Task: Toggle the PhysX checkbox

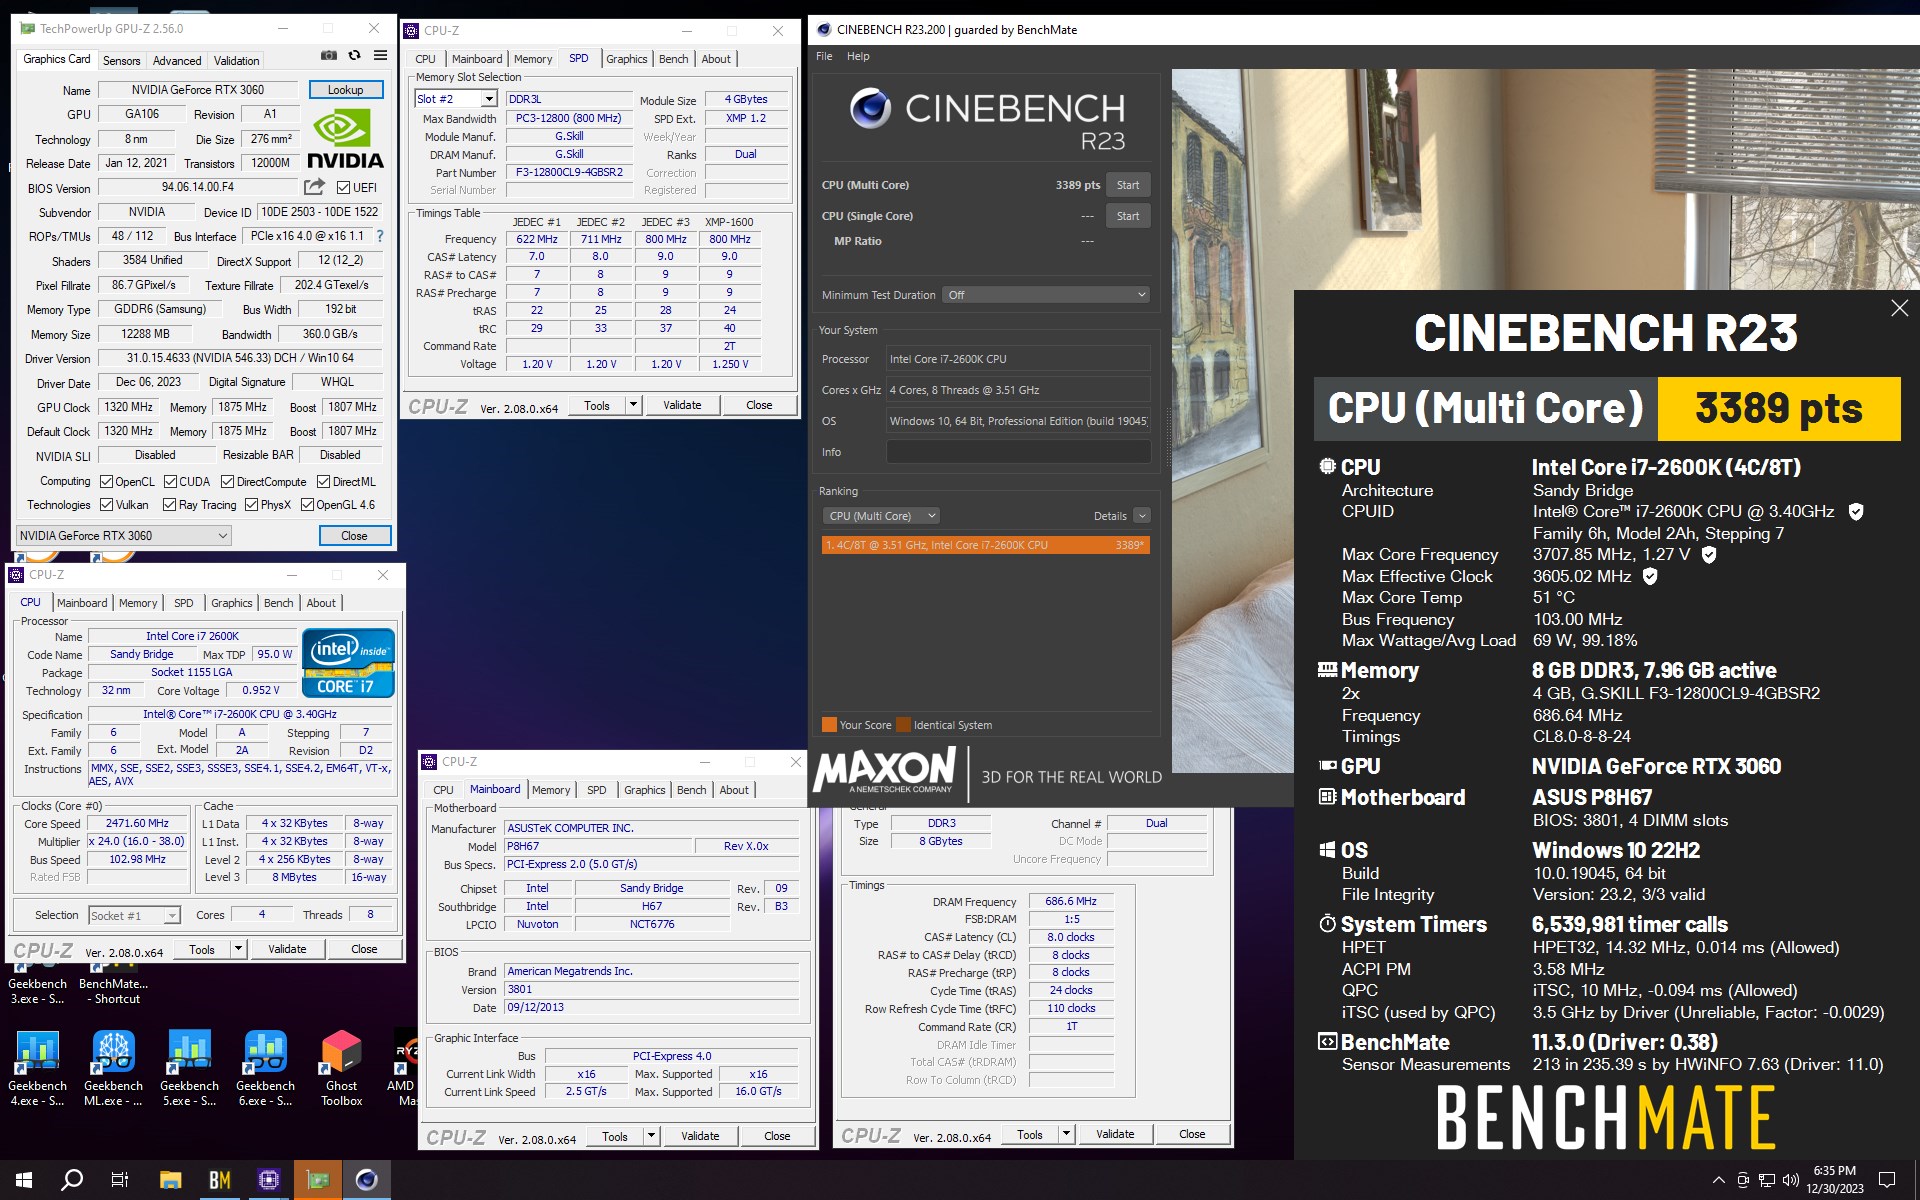Action: 251,505
